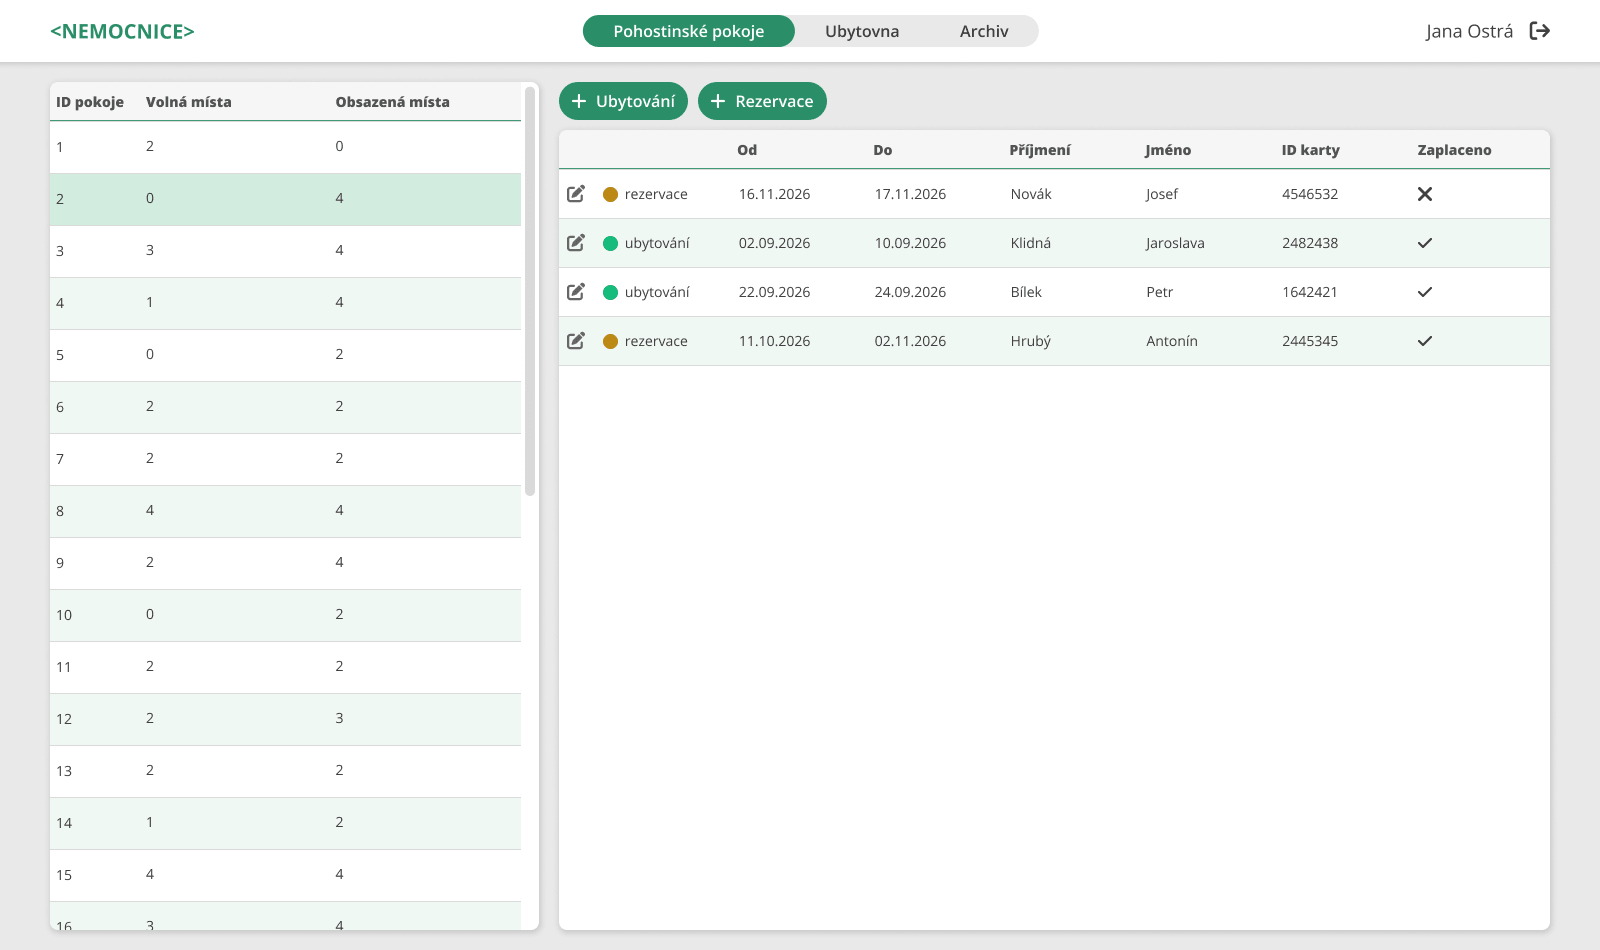Switch to the Ubytovna tab

pyautogui.click(x=862, y=31)
